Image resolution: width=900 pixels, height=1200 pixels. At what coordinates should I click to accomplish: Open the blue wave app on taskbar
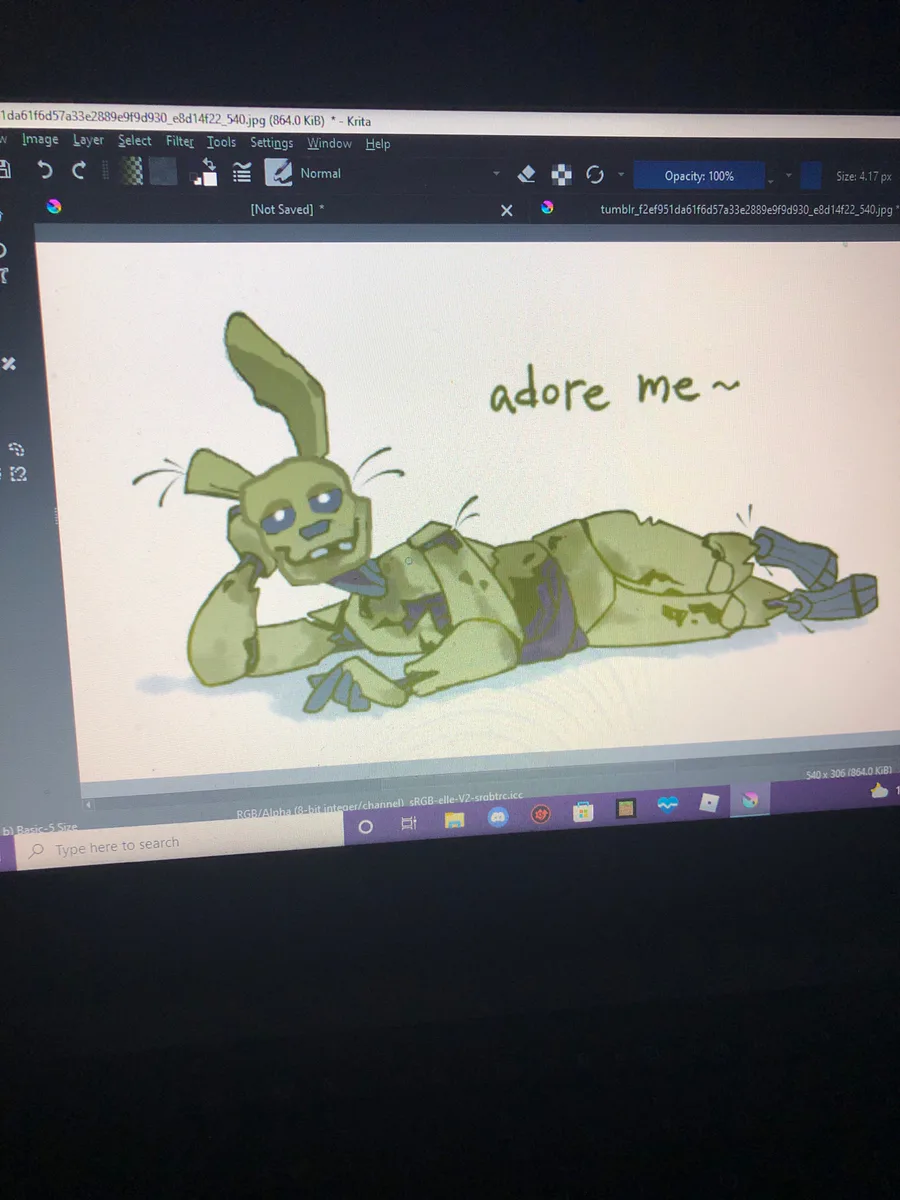tap(668, 805)
